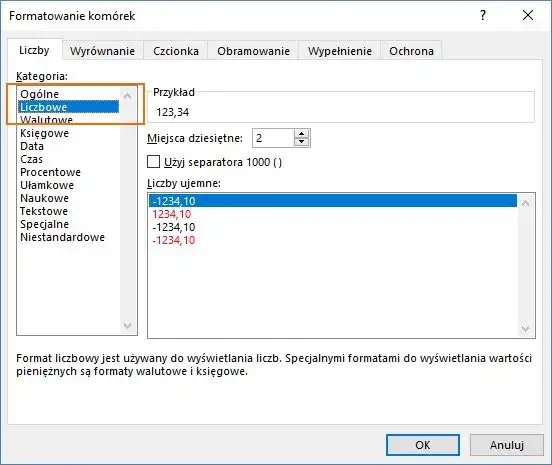Click the Anuluj button
This screenshot has width=552, height=465.
click(507, 445)
